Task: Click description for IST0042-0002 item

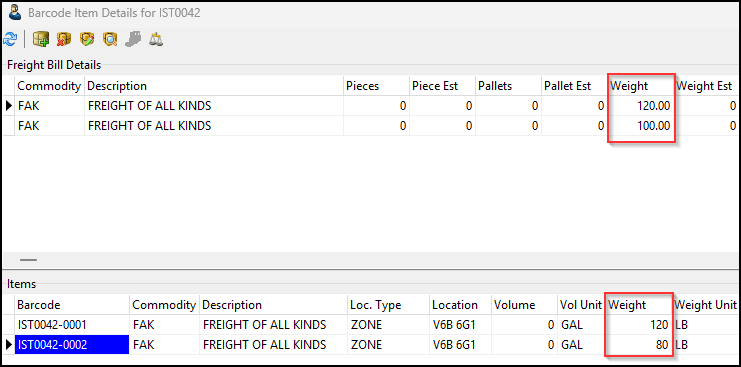Action: (x=273, y=344)
